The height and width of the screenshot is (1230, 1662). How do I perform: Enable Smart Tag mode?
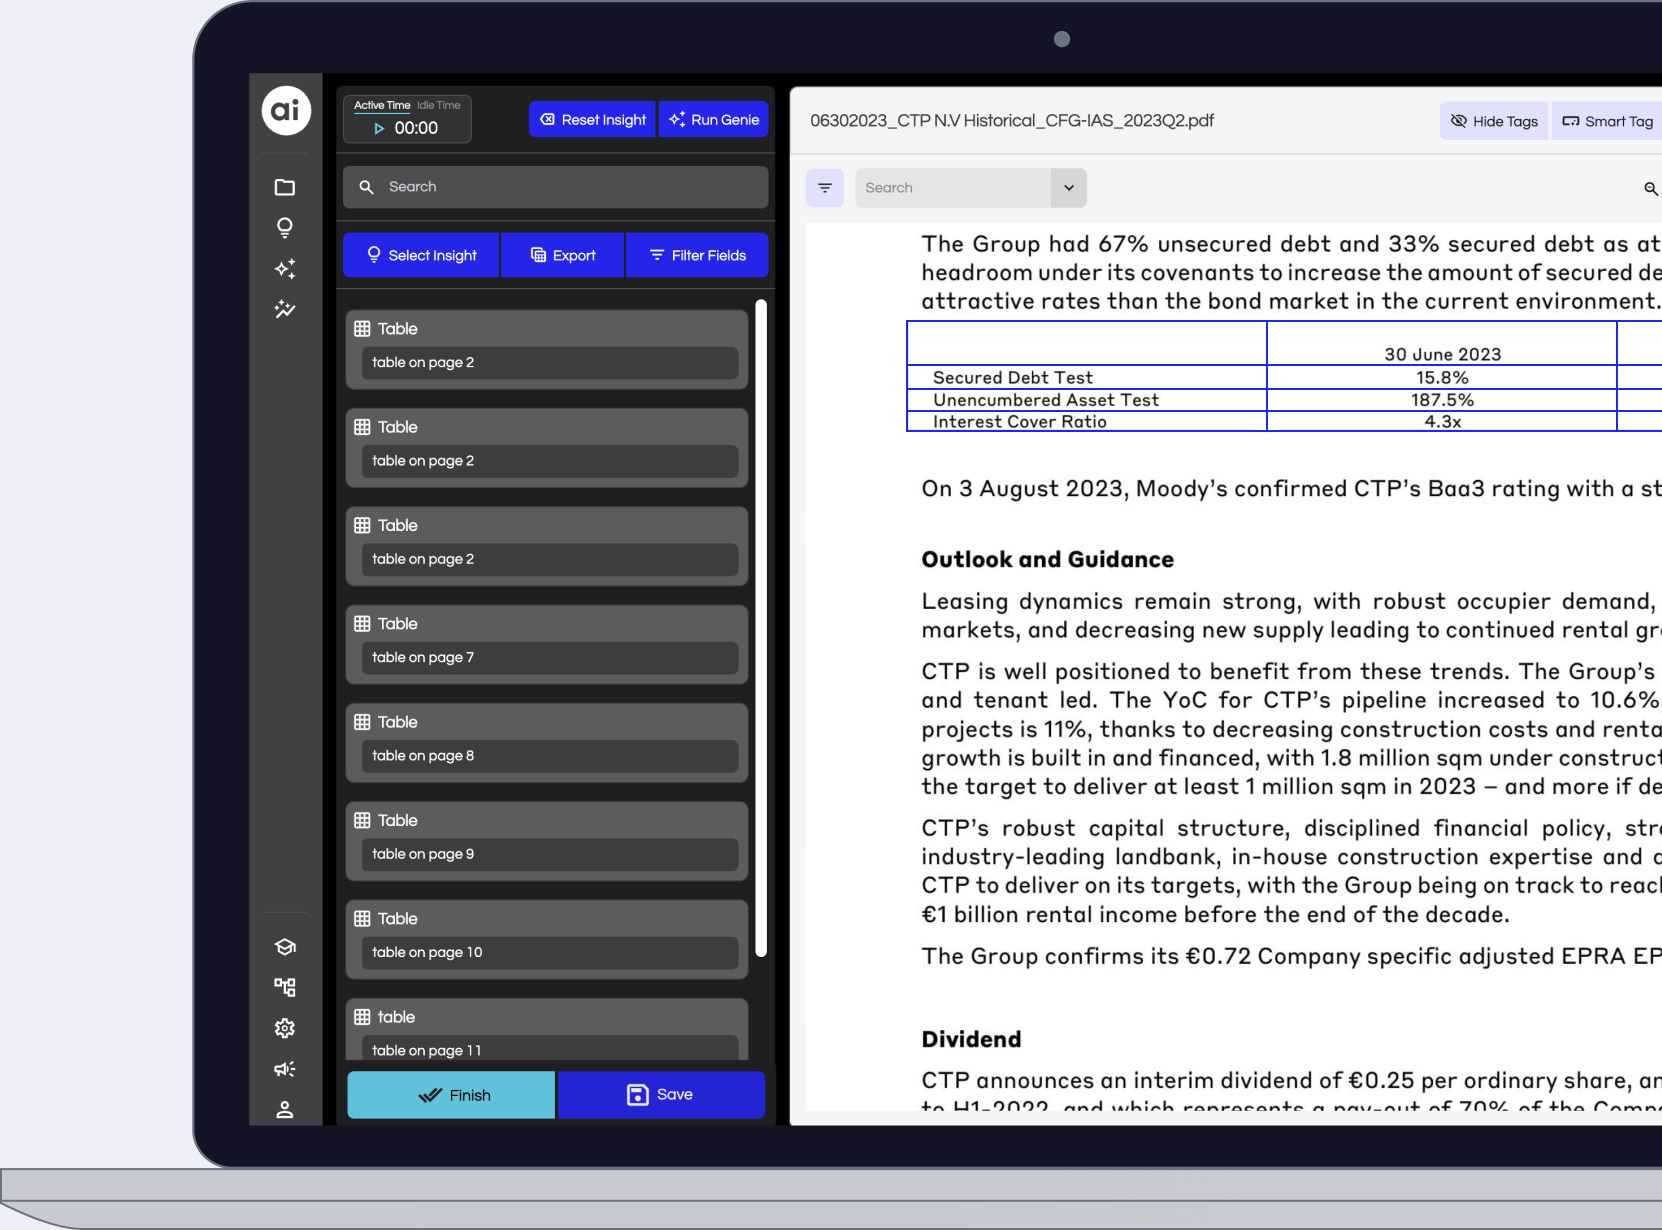coord(1607,121)
